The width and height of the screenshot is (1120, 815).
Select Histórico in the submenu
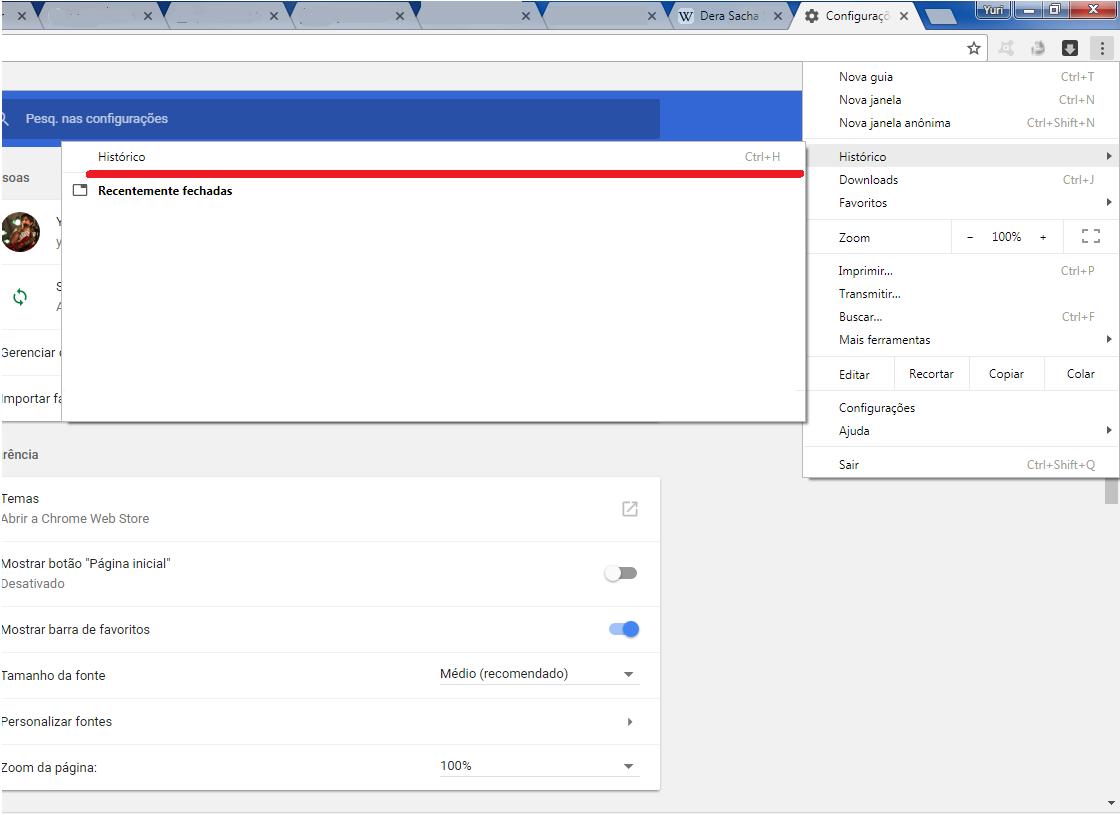point(122,157)
